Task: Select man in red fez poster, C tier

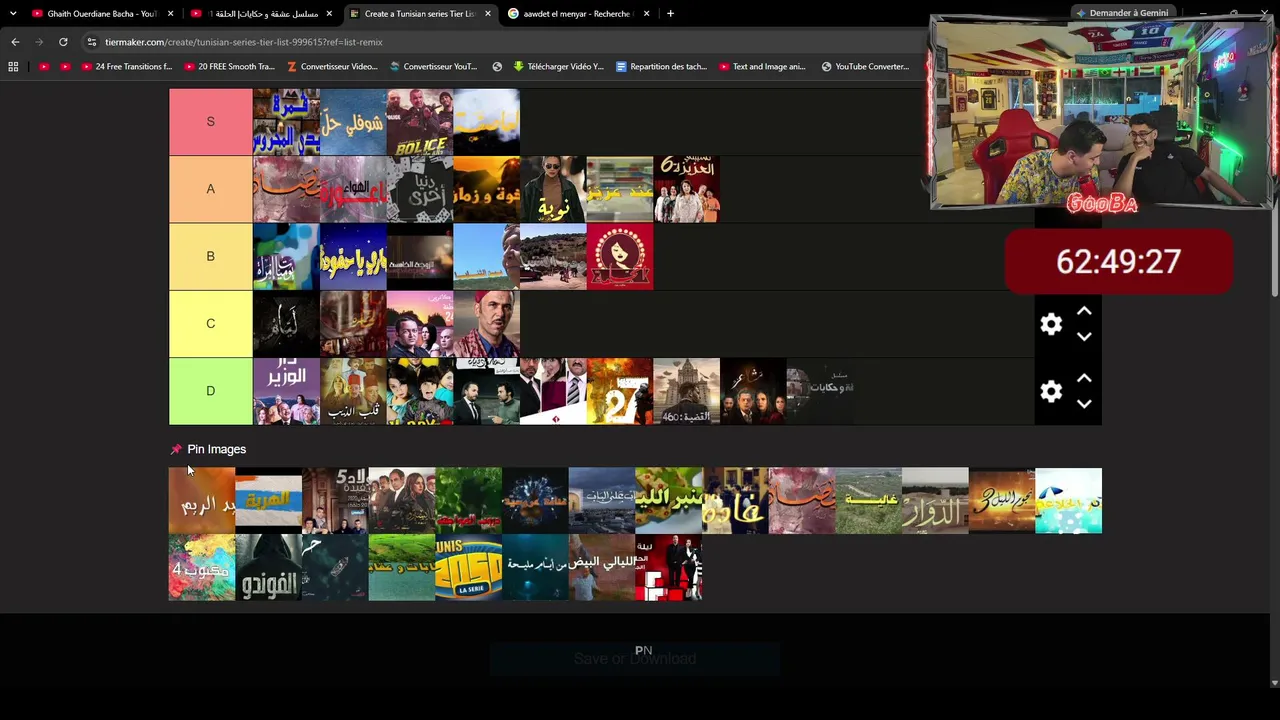Action: click(x=486, y=323)
